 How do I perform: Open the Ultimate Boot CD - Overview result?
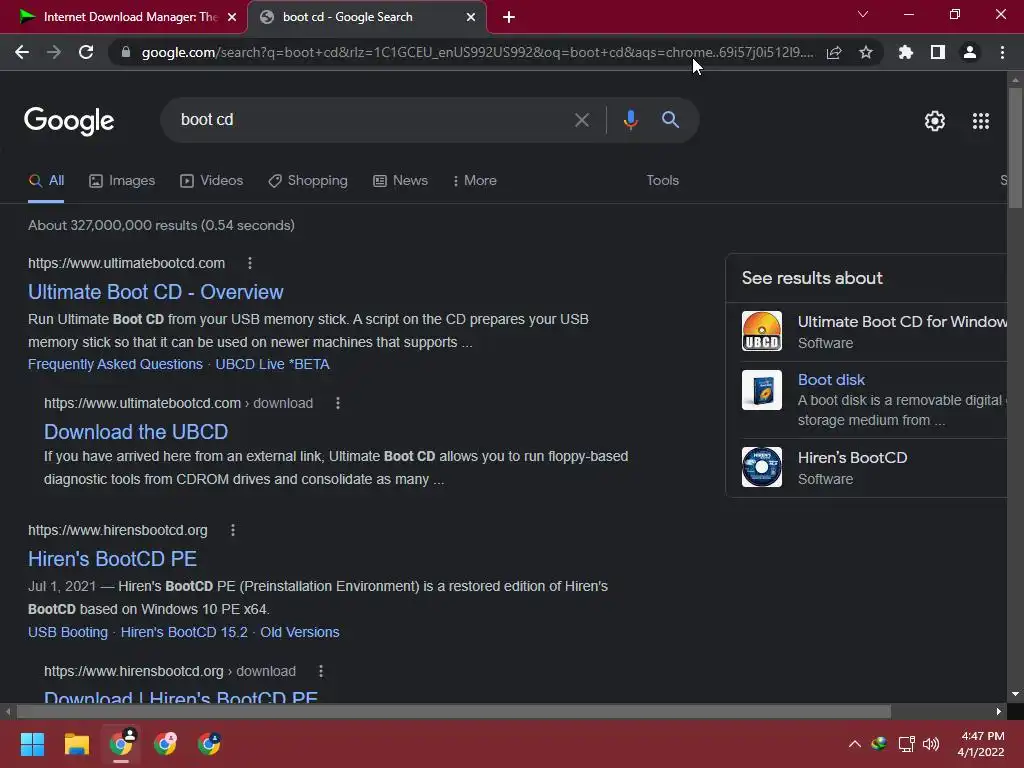coord(155,292)
